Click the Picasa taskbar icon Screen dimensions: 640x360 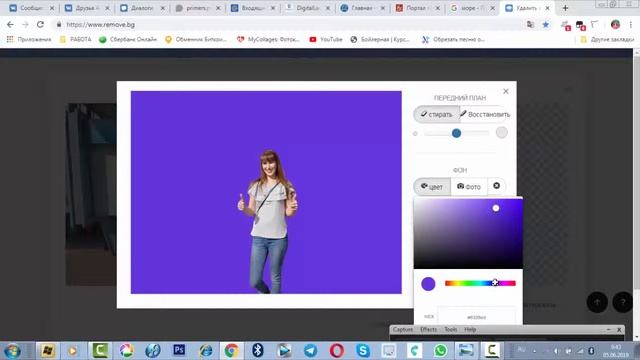(126, 350)
